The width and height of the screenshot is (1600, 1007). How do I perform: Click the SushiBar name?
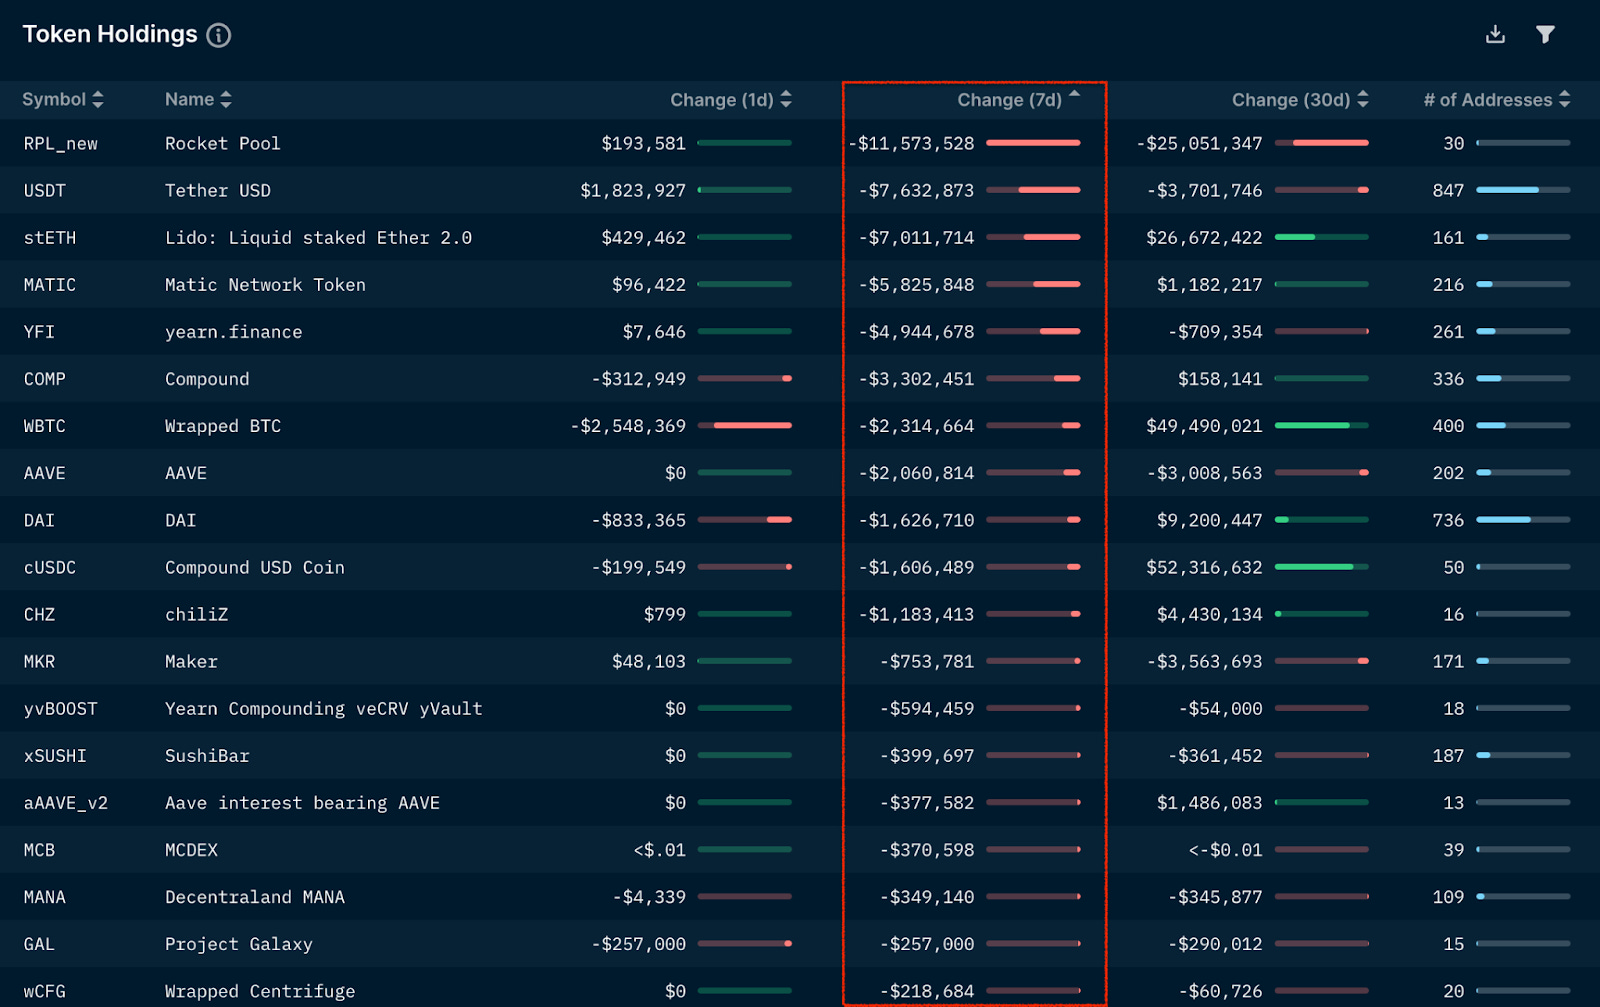click(x=207, y=756)
